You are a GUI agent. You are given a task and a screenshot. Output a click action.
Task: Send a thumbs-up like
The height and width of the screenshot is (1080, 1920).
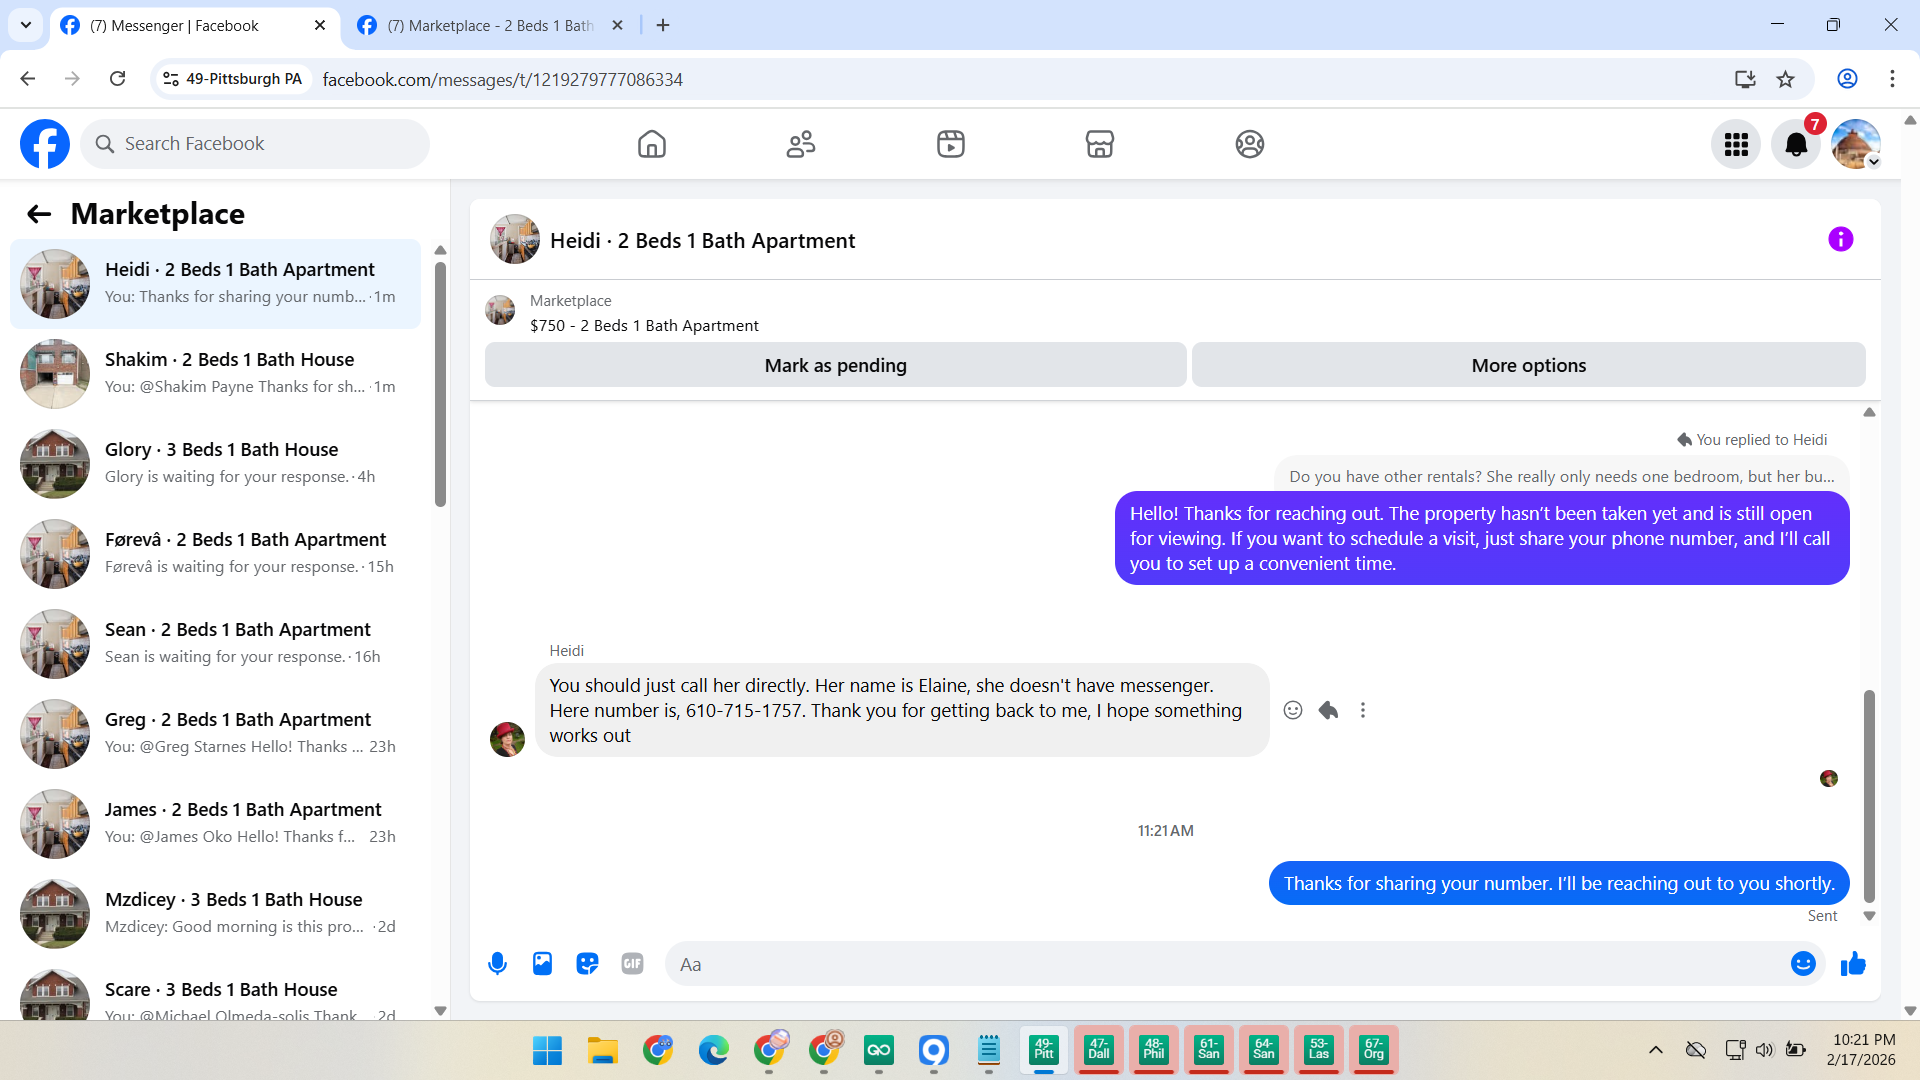pos(1853,964)
